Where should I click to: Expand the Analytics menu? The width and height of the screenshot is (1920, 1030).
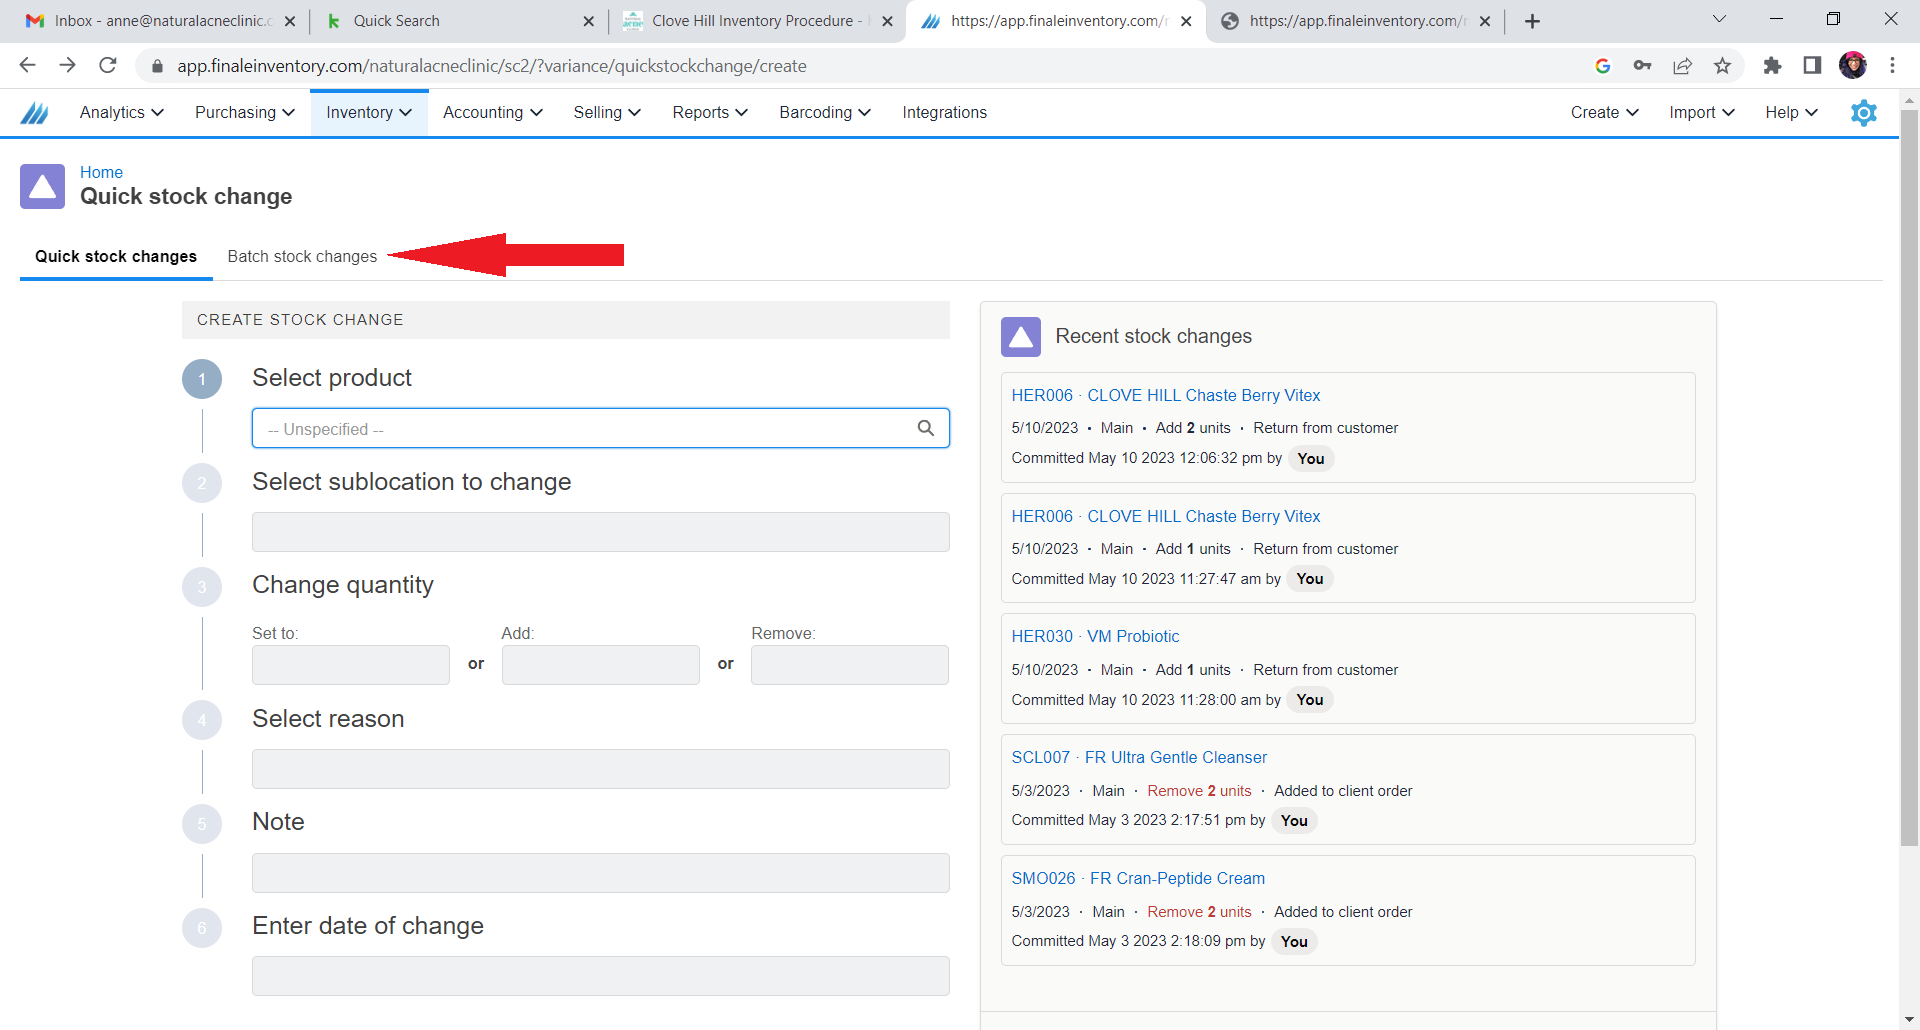(x=121, y=113)
